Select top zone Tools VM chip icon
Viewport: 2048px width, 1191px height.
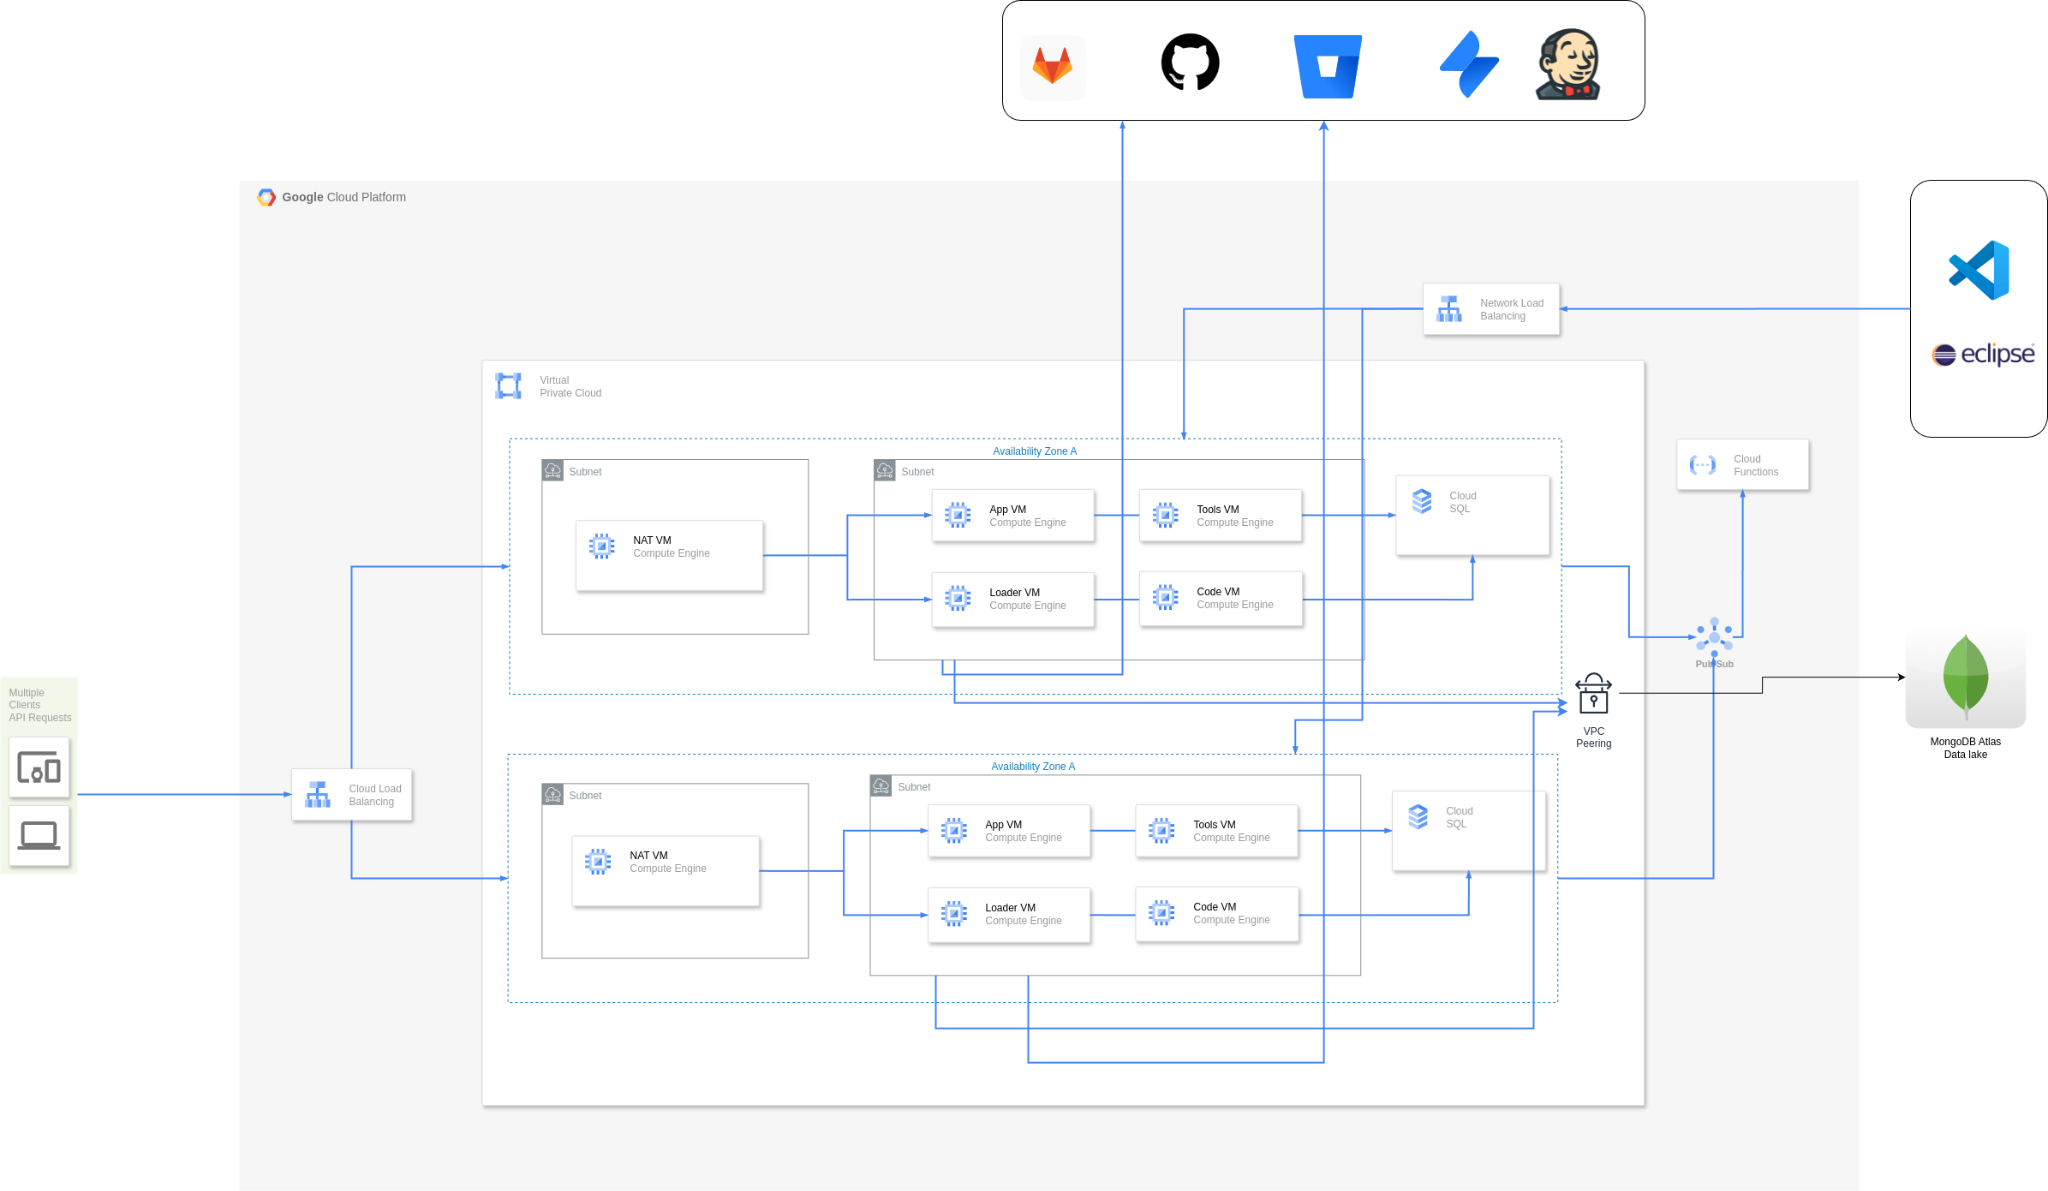1166,515
